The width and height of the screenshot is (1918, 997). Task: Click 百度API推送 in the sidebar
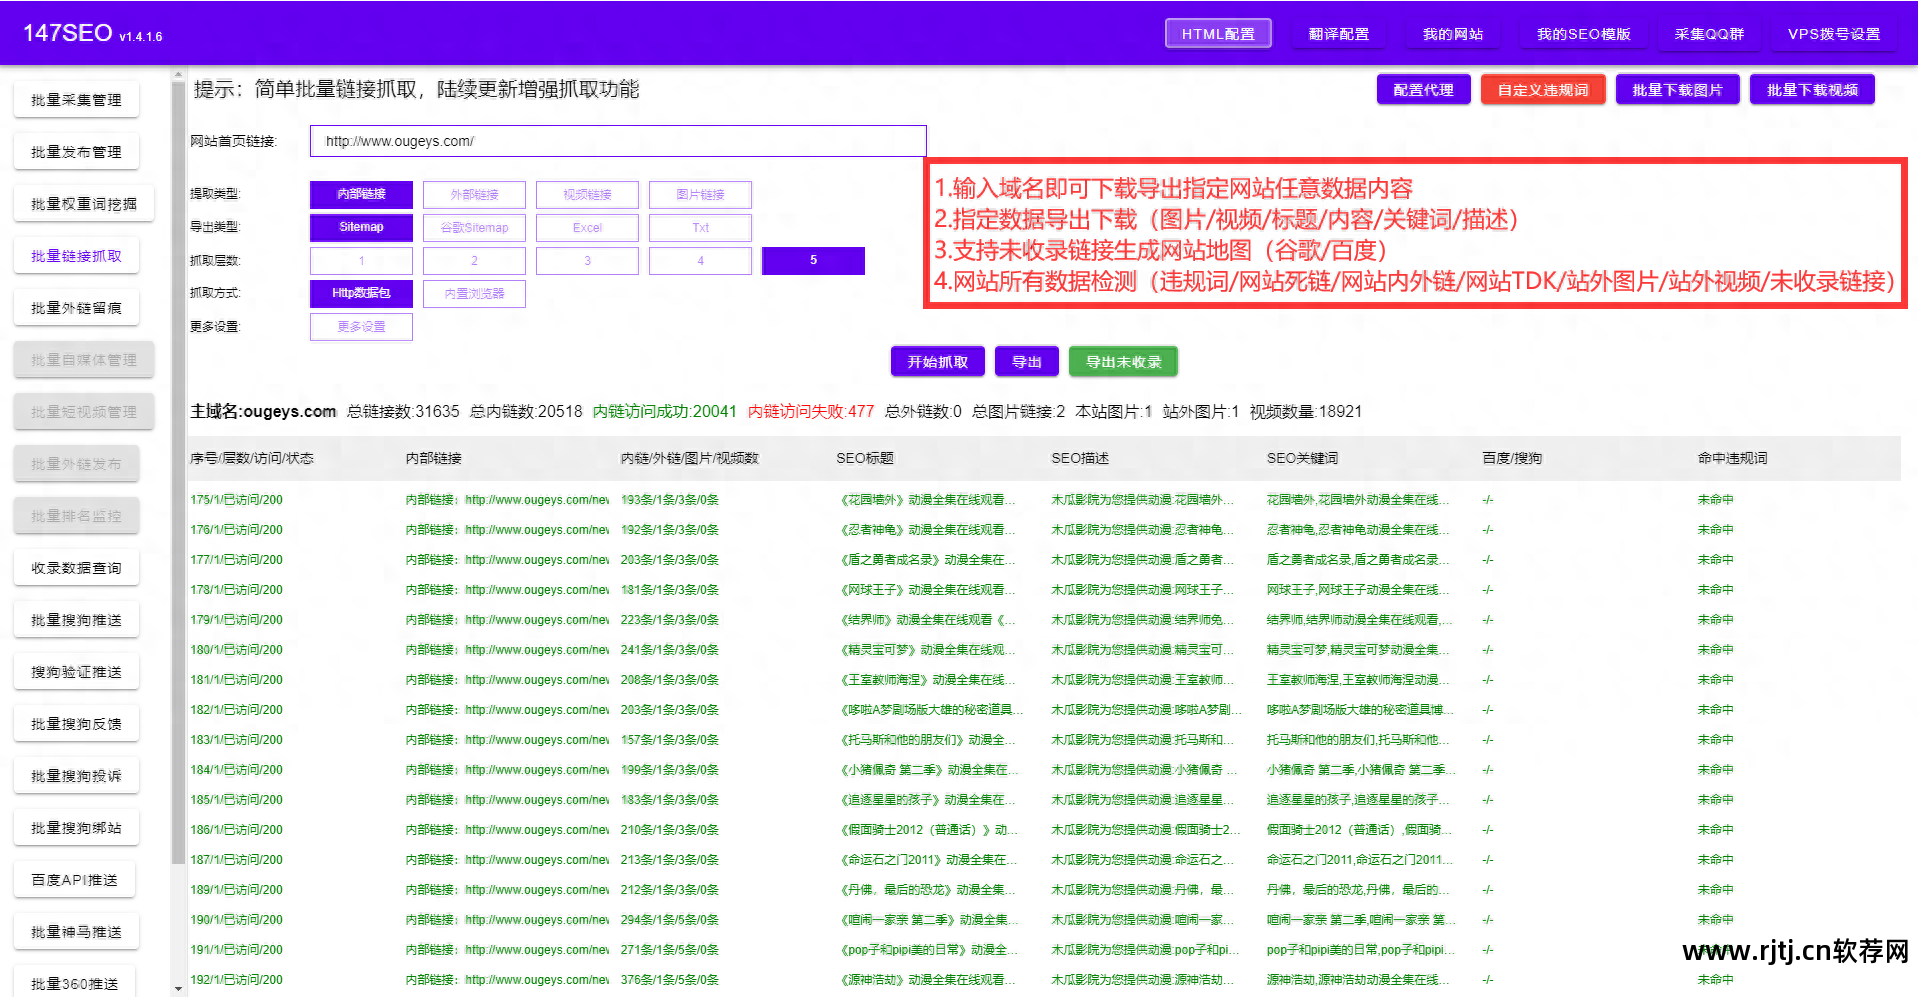(x=74, y=878)
